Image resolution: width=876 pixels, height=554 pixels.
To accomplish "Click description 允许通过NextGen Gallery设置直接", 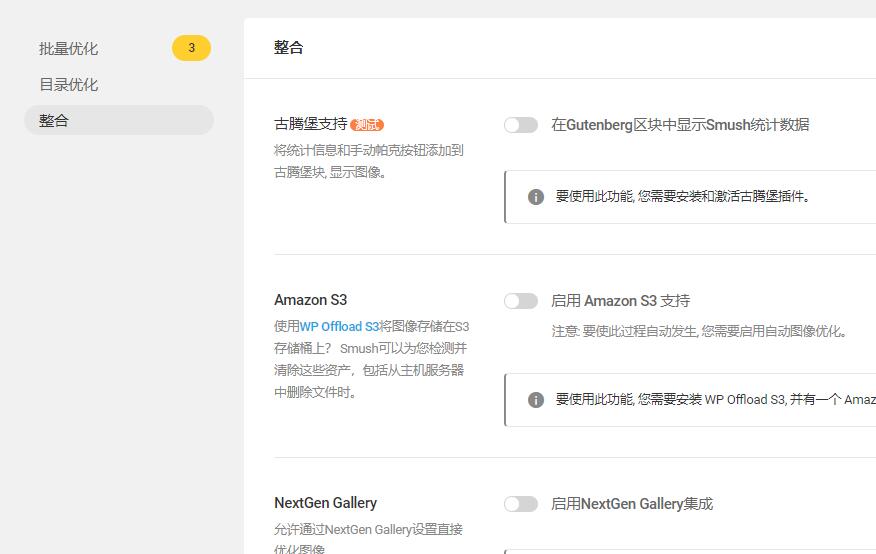I will coord(368,538).
